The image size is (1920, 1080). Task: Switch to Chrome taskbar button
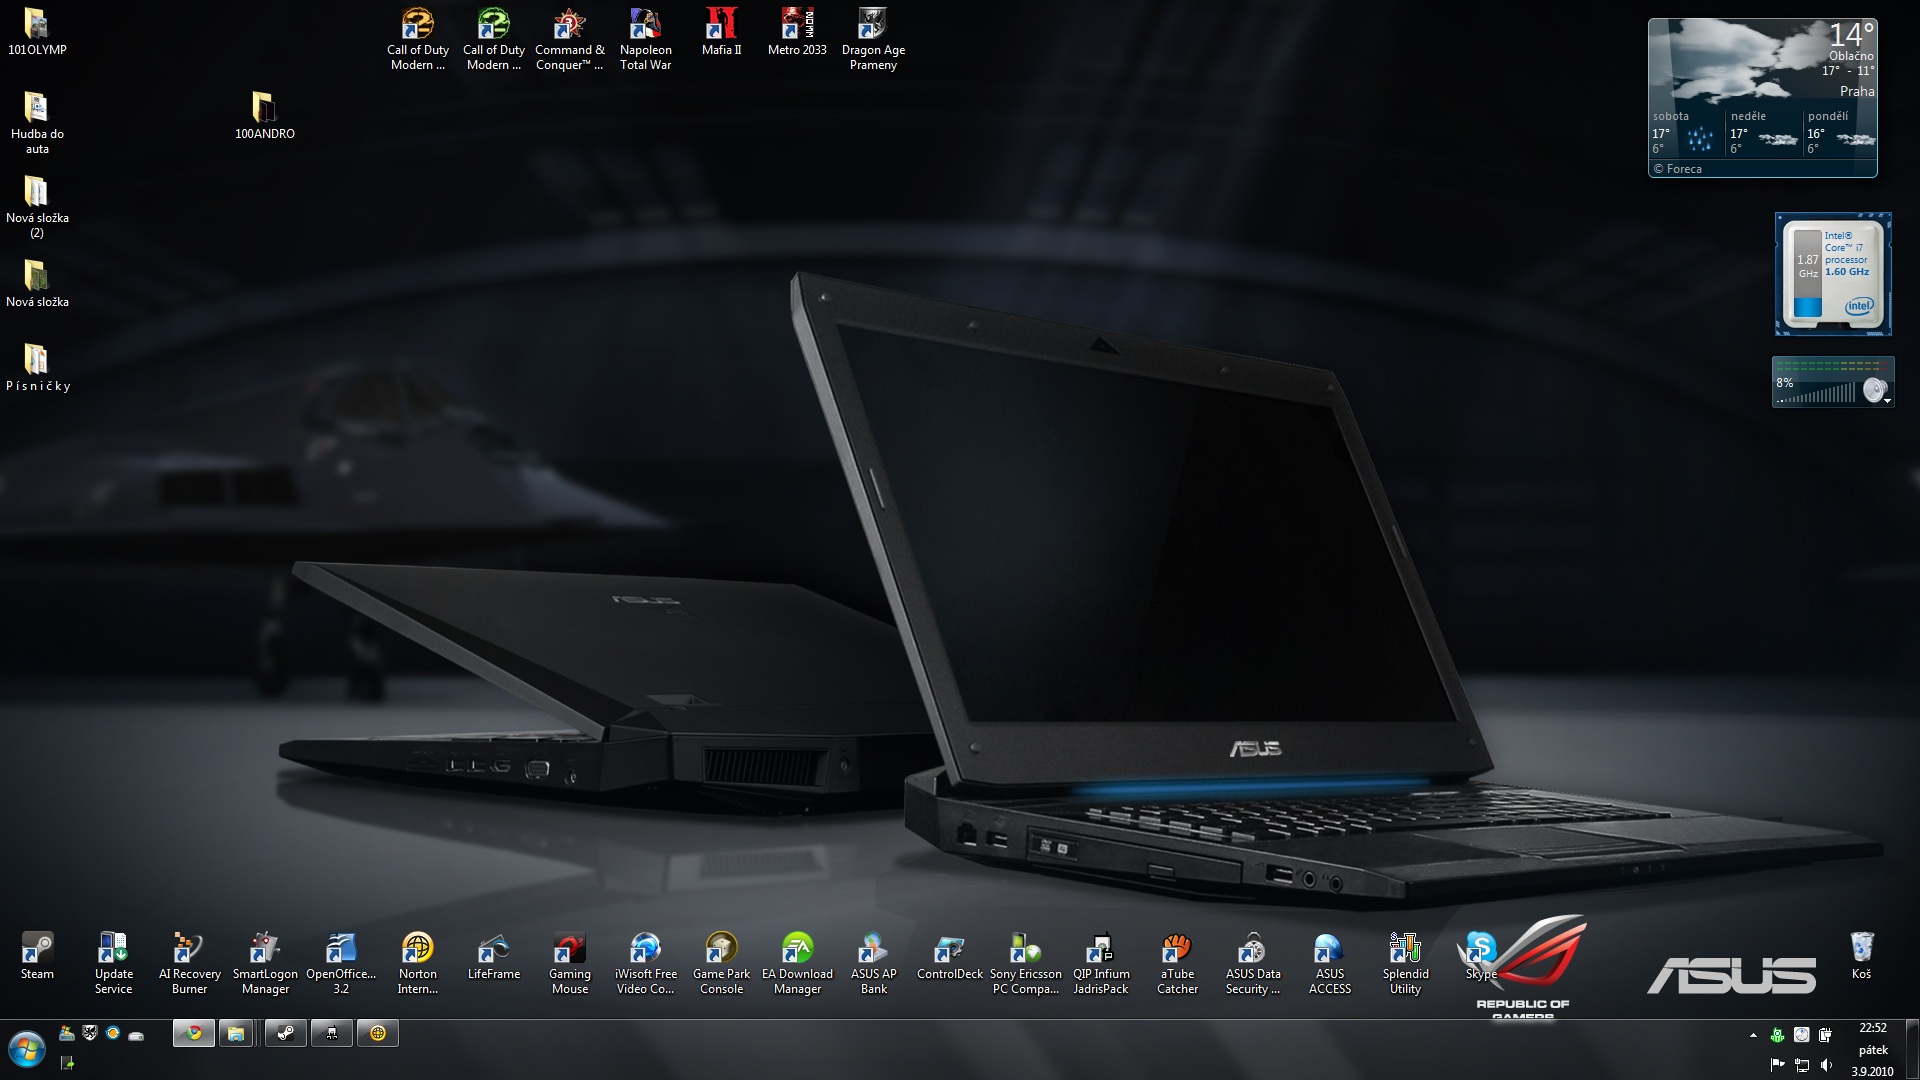pyautogui.click(x=193, y=1033)
